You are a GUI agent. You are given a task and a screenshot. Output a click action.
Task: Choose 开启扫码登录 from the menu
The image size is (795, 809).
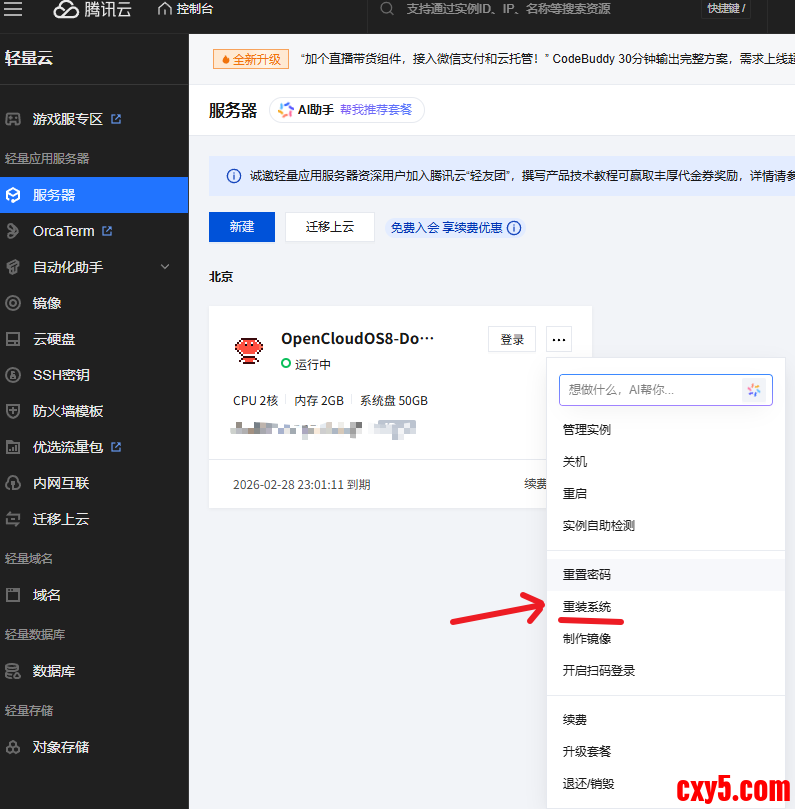[x=666, y=670]
